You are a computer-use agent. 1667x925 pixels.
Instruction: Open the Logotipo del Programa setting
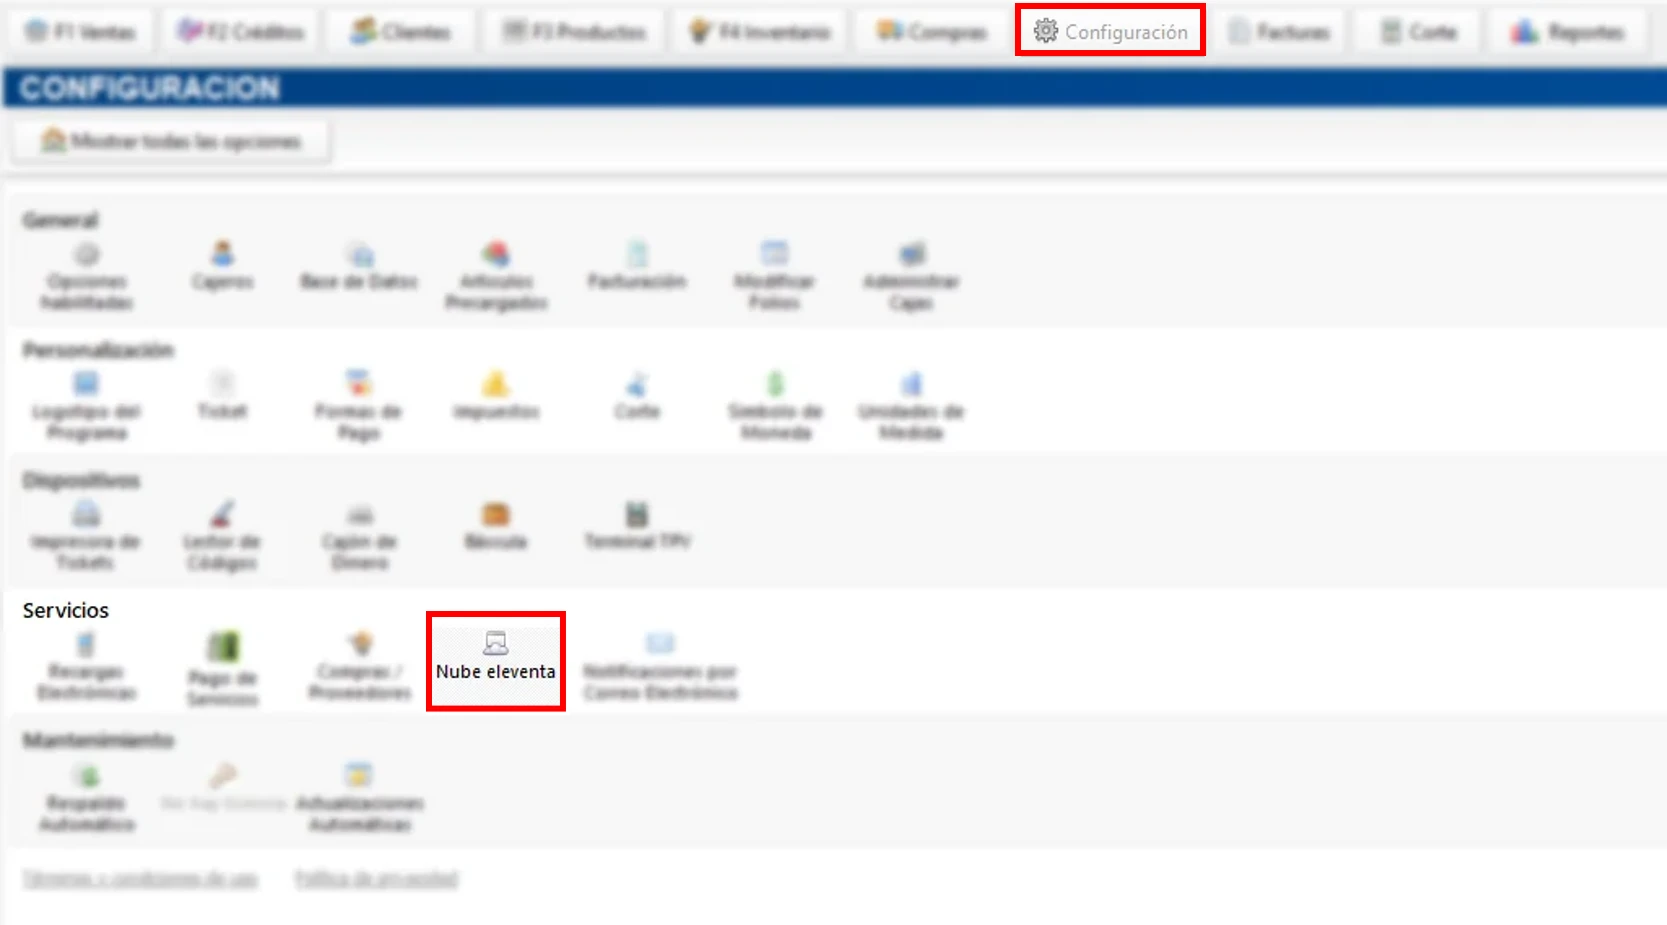[86, 400]
